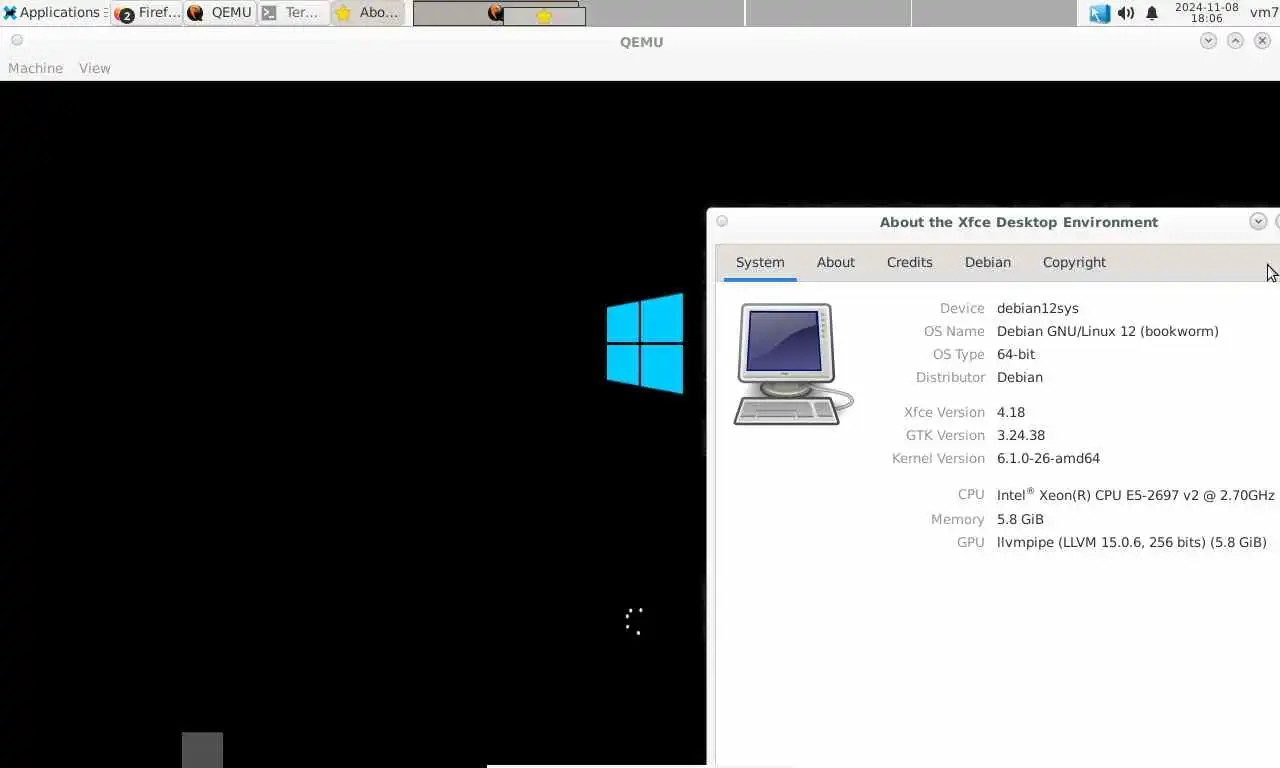Click the Distributor value Debian
This screenshot has height=768, width=1280.
pos(1020,378)
